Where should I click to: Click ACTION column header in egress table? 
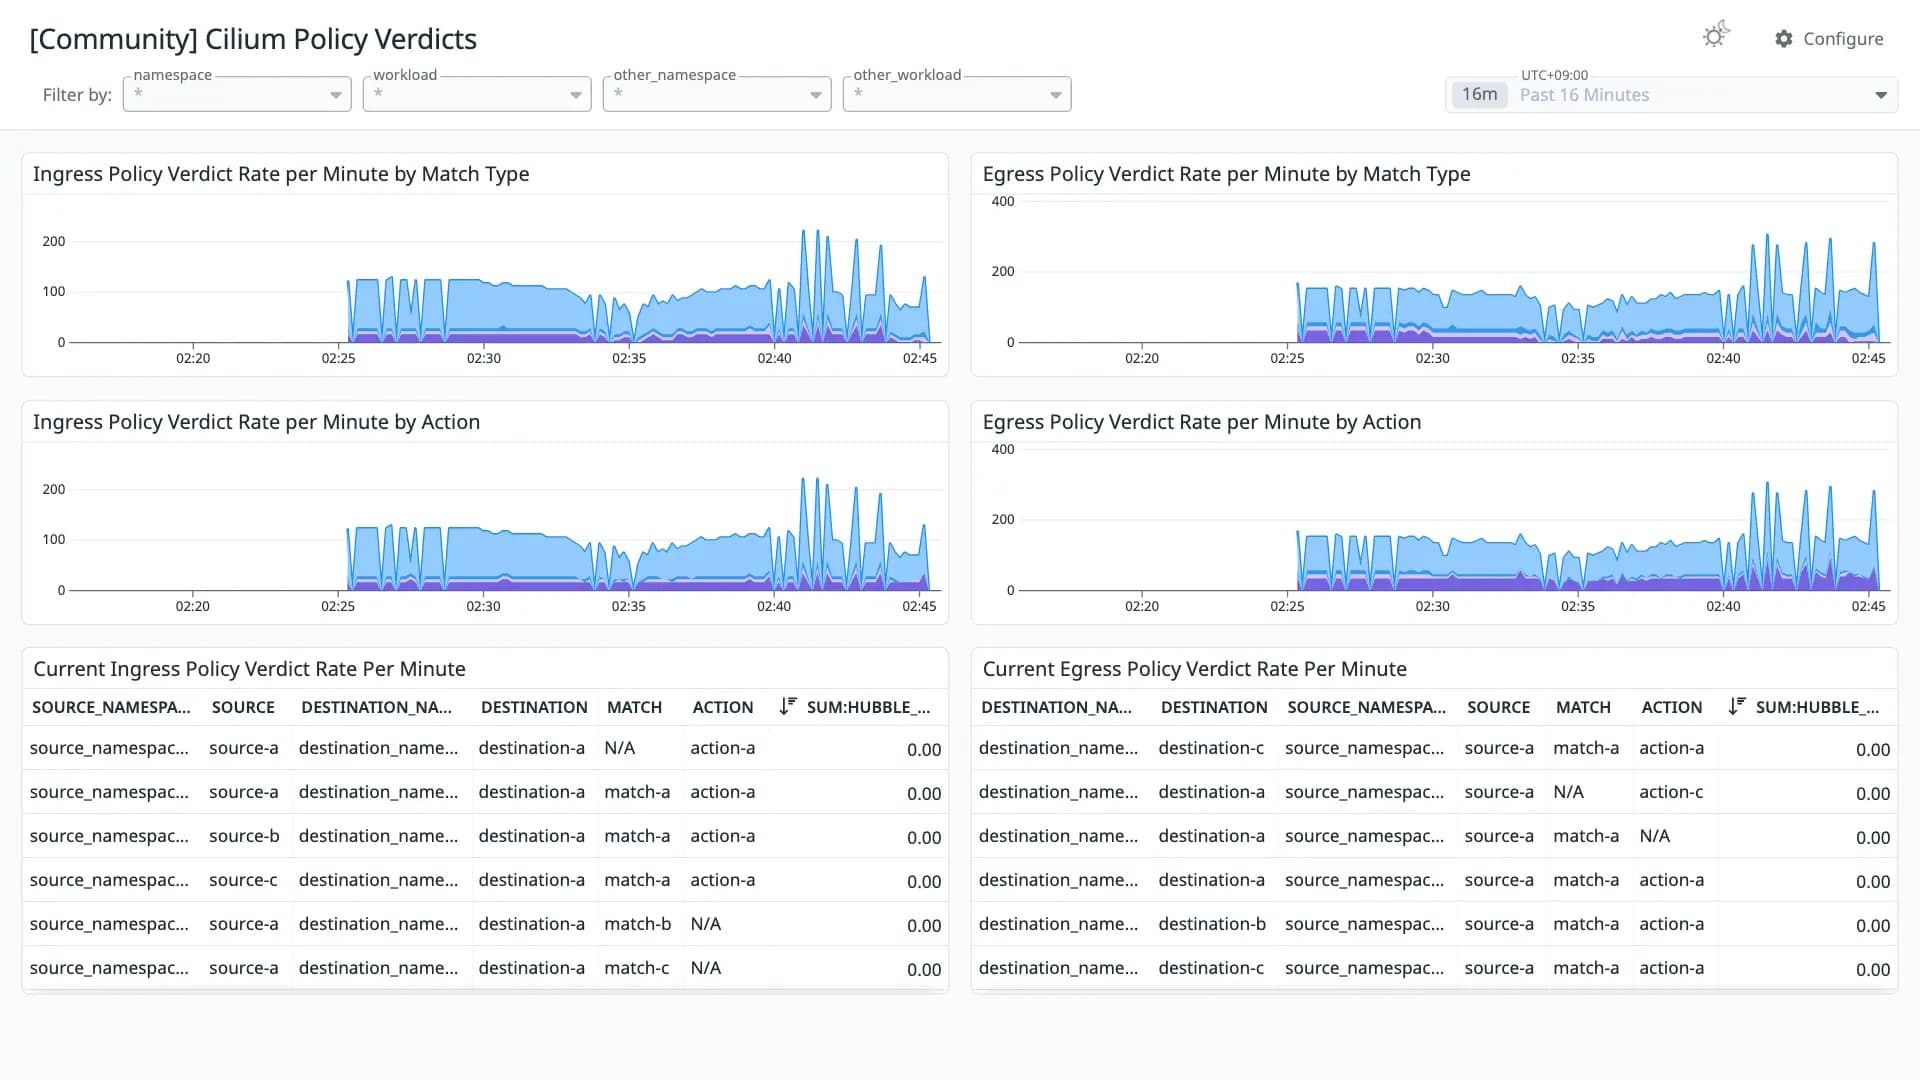pos(1672,707)
